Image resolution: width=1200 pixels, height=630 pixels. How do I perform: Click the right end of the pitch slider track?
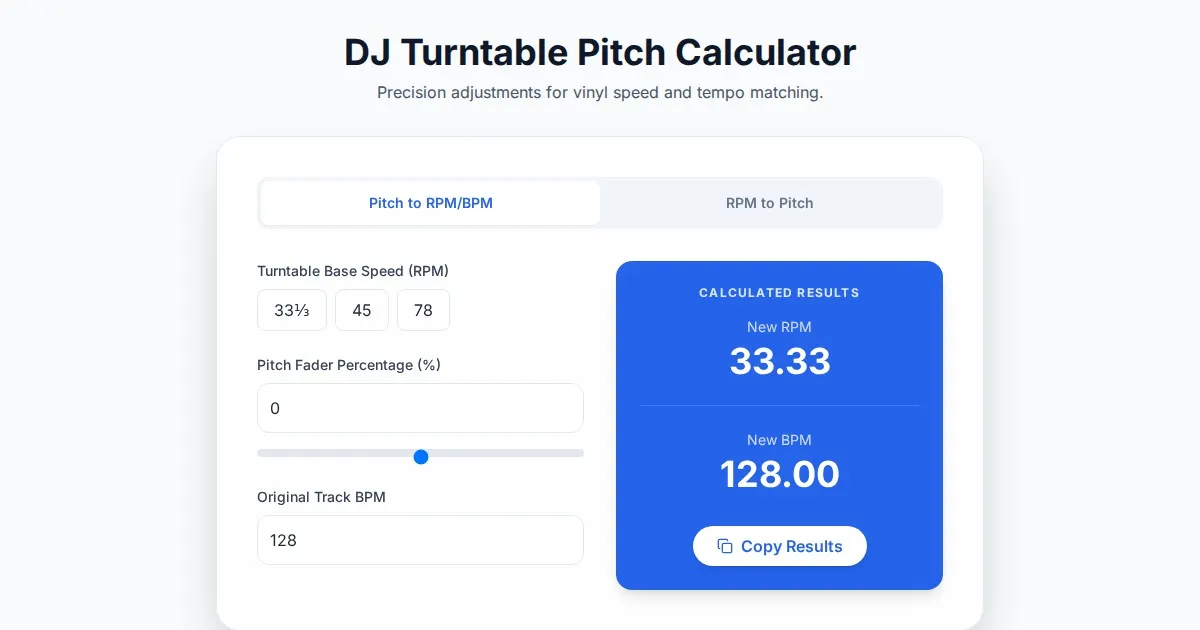[x=579, y=453]
